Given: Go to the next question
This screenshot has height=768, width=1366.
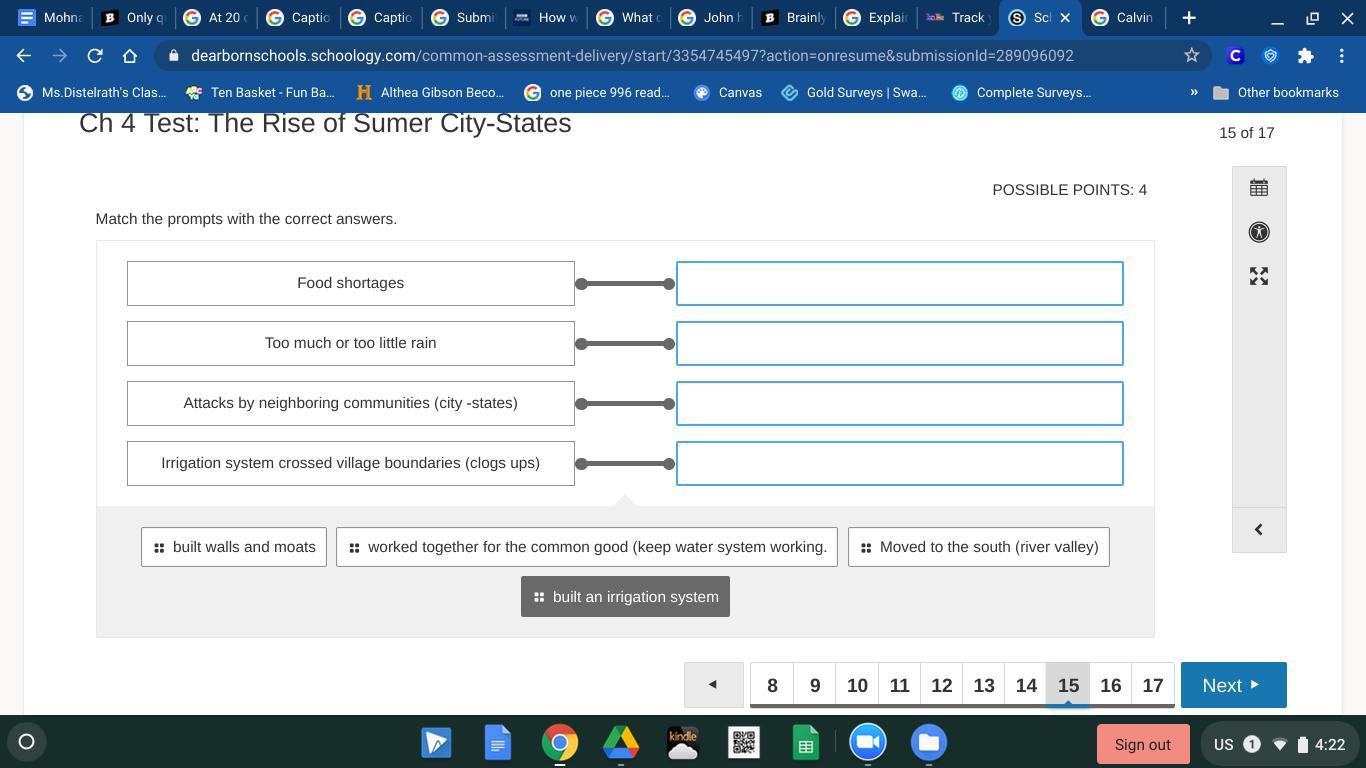Looking at the screenshot, I should [x=1233, y=685].
